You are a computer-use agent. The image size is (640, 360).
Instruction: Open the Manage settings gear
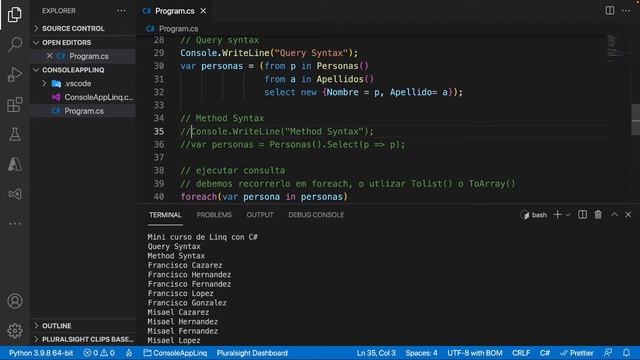15,331
